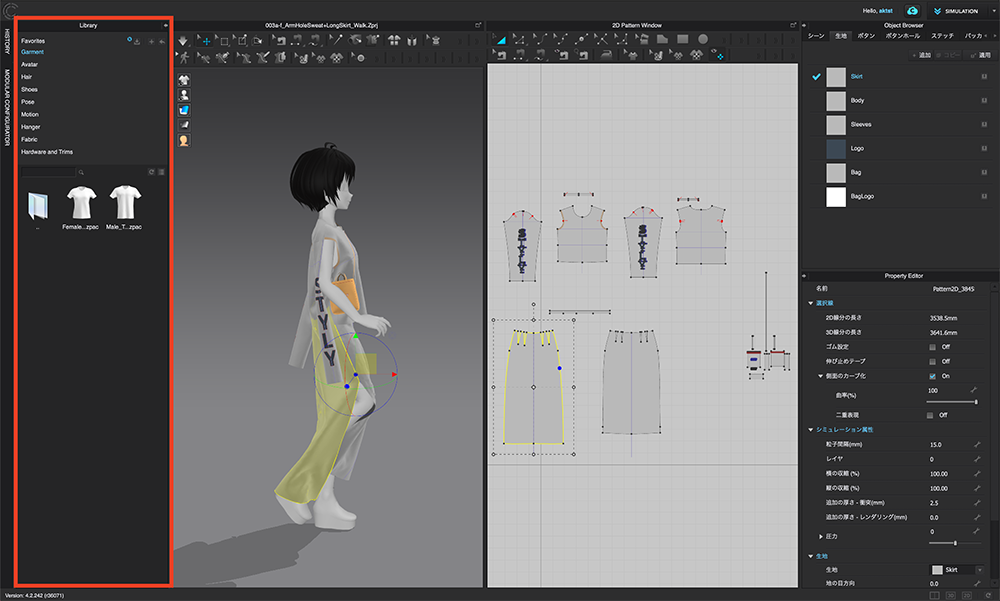Viewport: 1000px width, 601px height.
Task: Disable the 側面のカーブ化 option
Action: 932,376
